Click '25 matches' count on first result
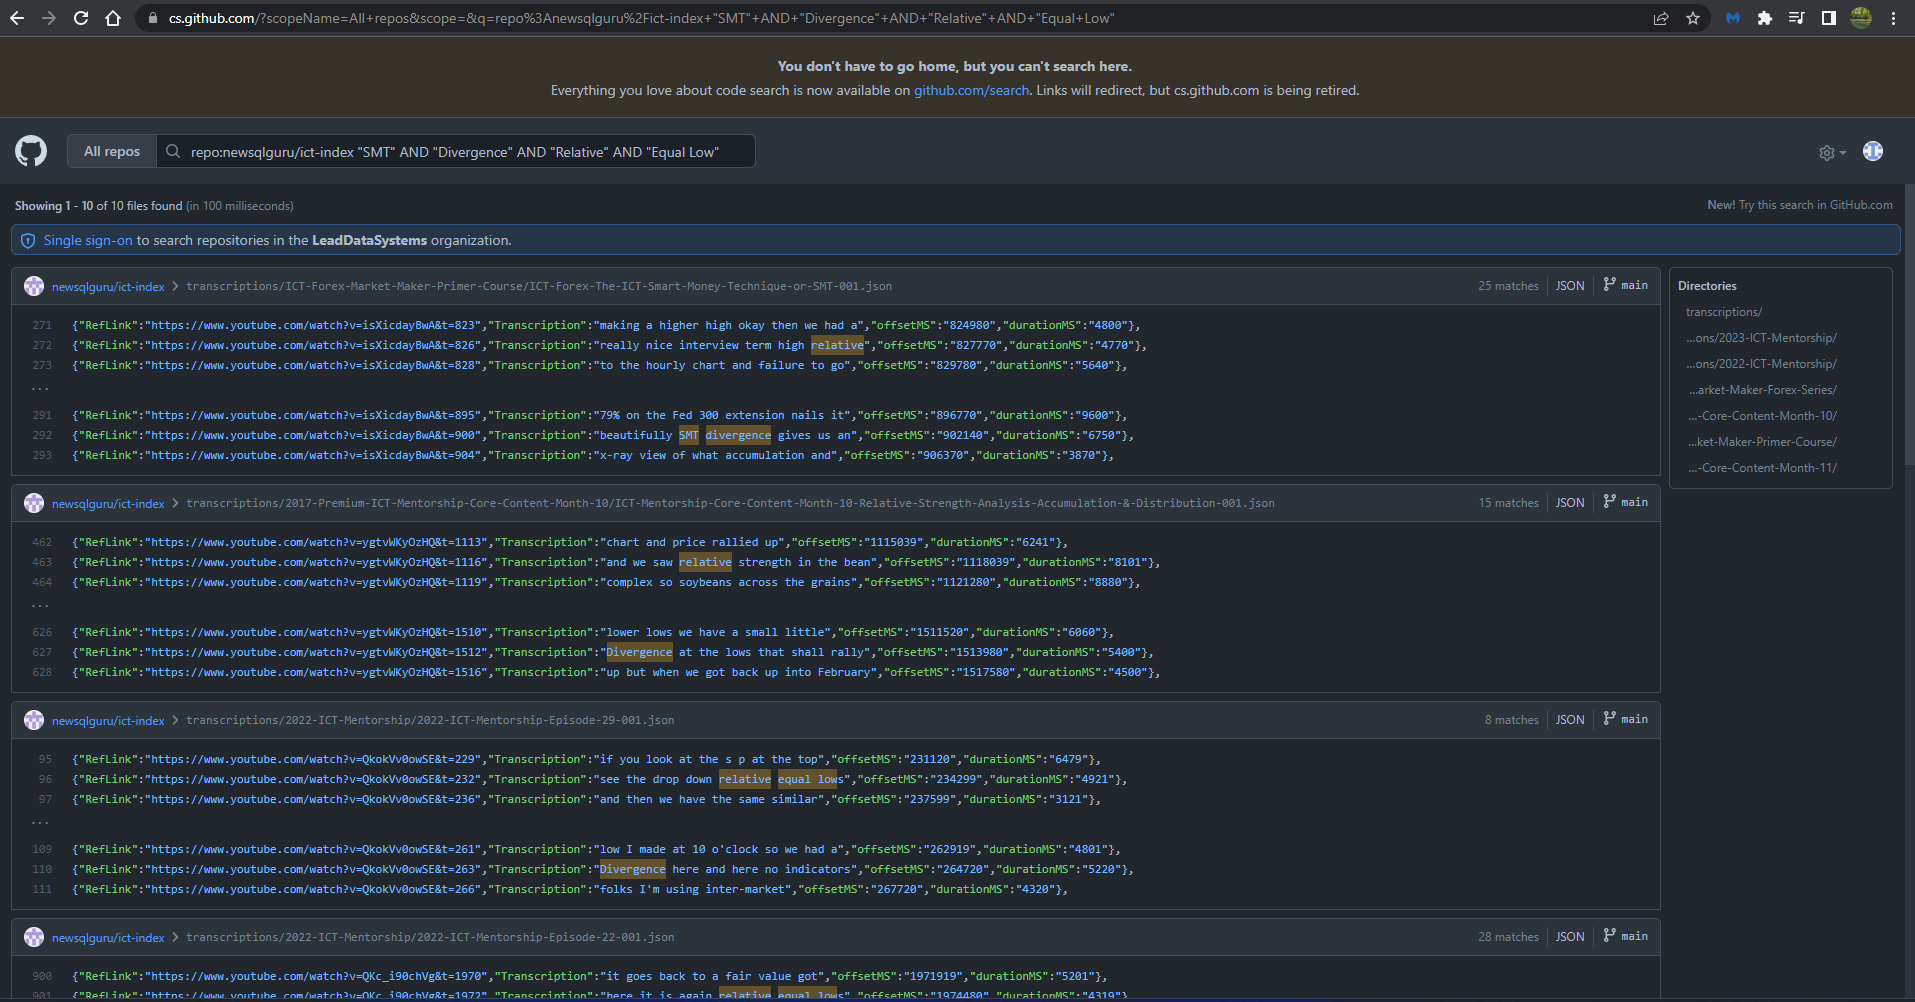 [1508, 286]
